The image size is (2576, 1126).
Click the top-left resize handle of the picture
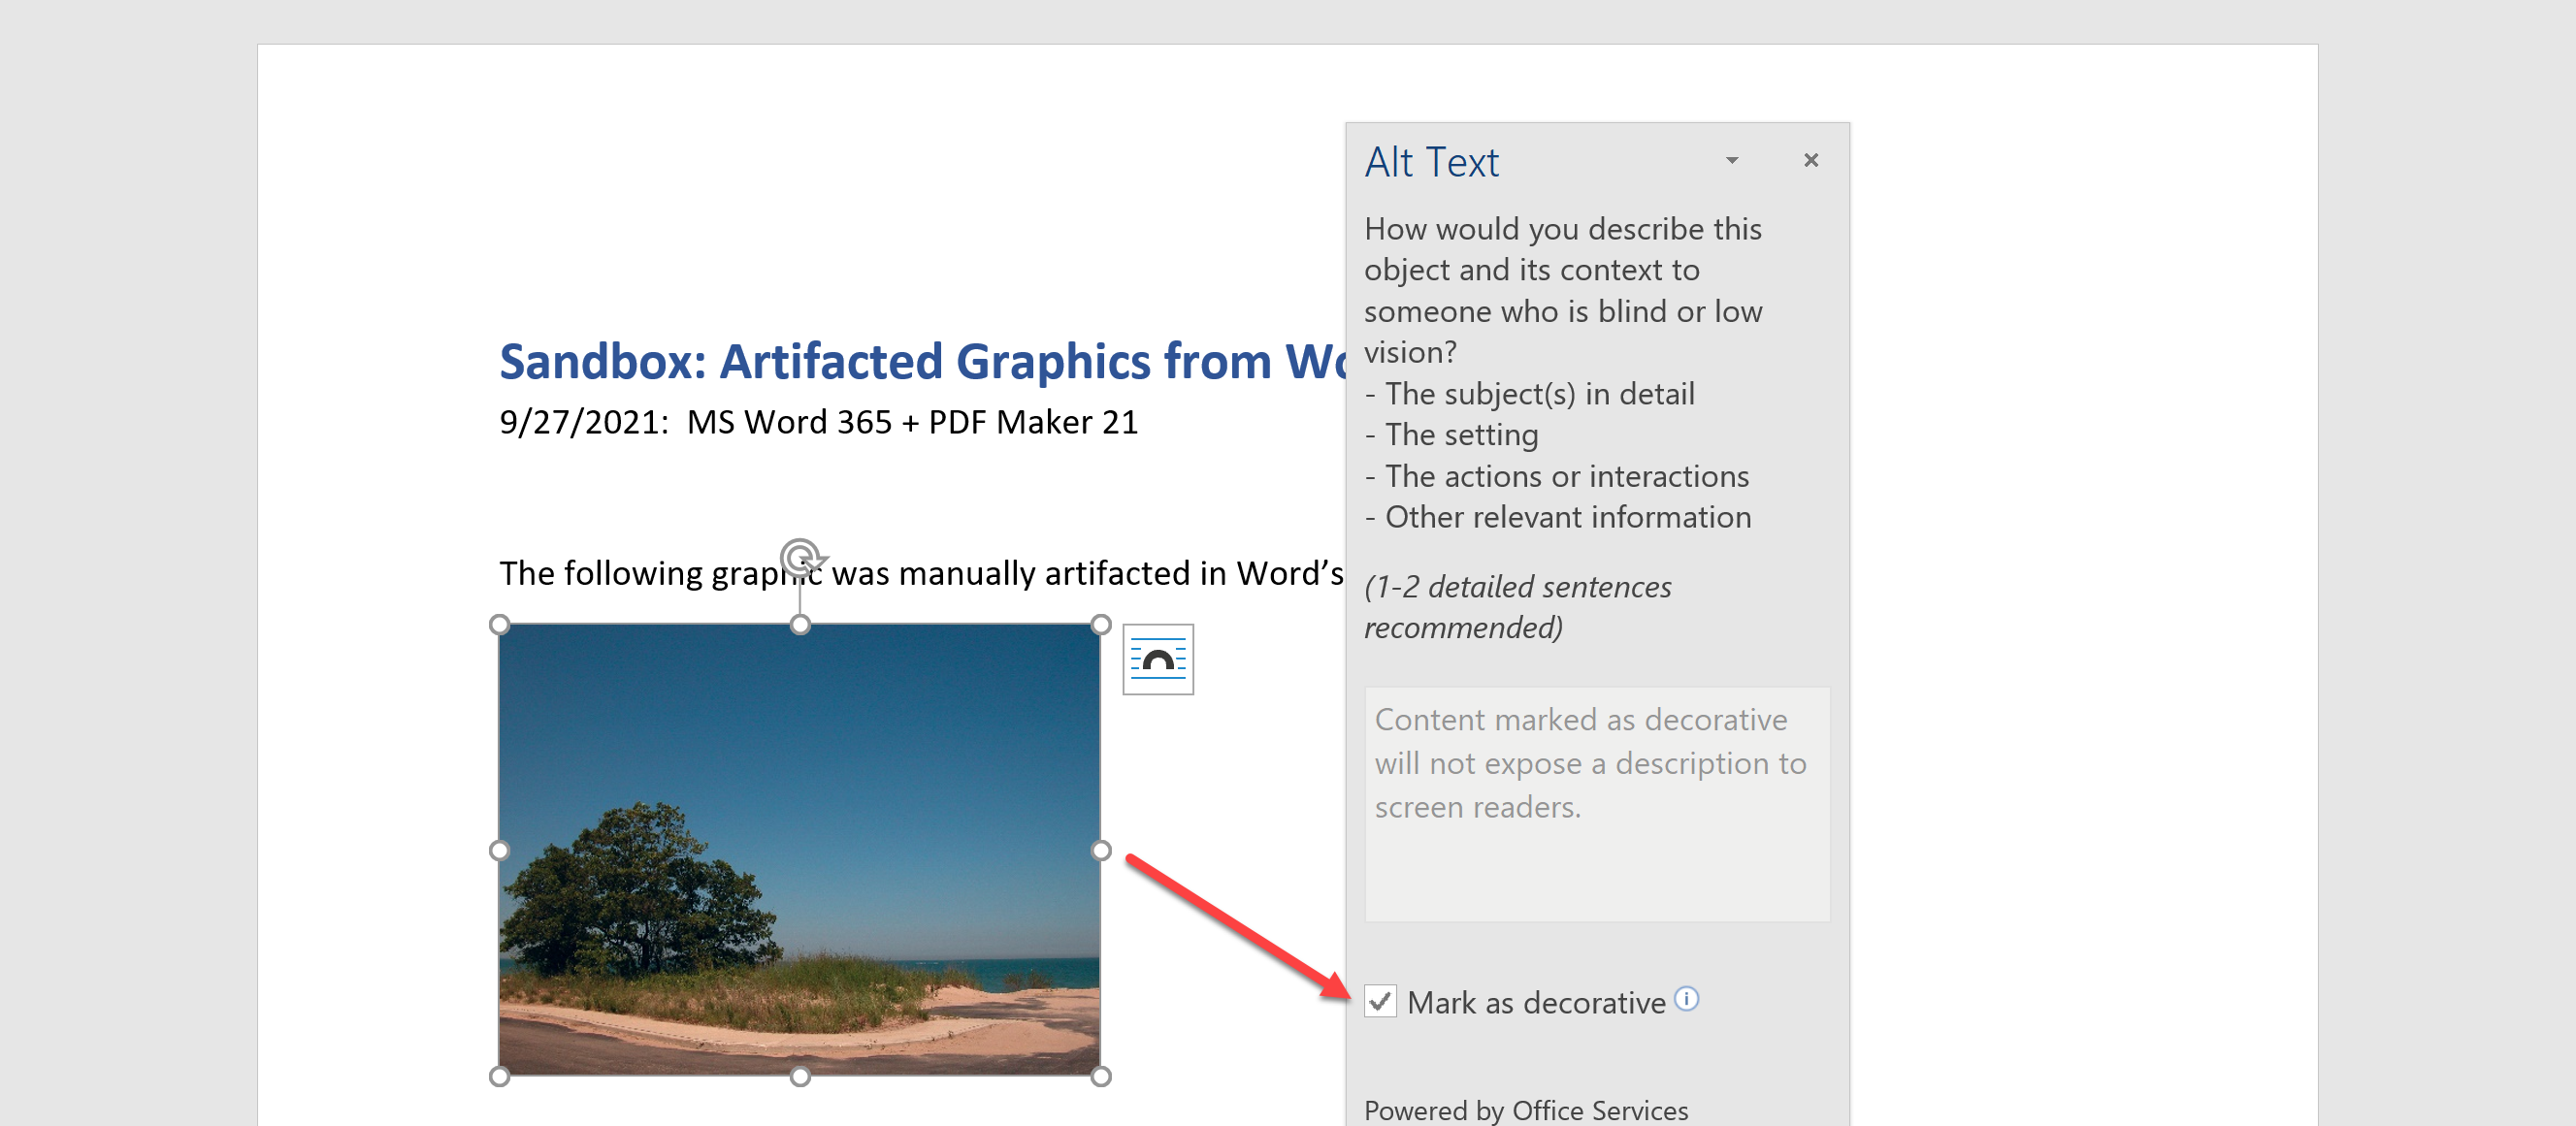point(500,625)
